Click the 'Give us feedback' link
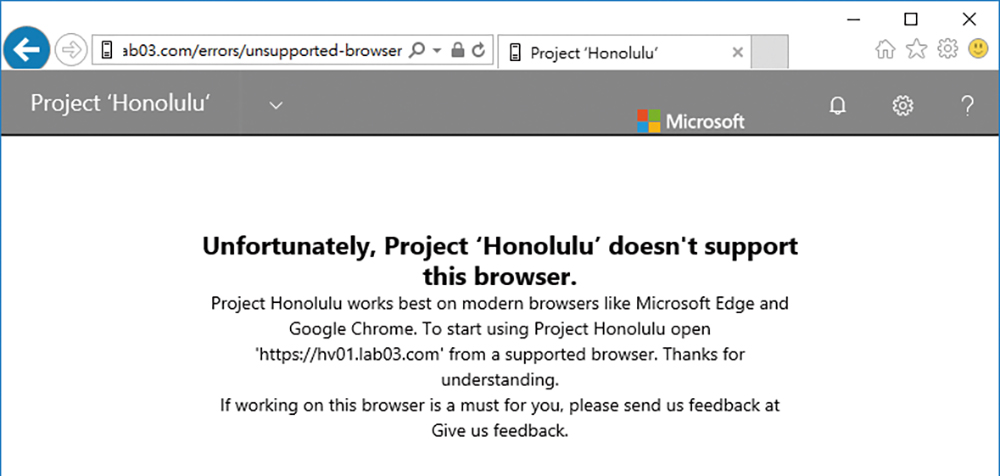The height and width of the screenshot is (476, 1000). pos(499,431)
